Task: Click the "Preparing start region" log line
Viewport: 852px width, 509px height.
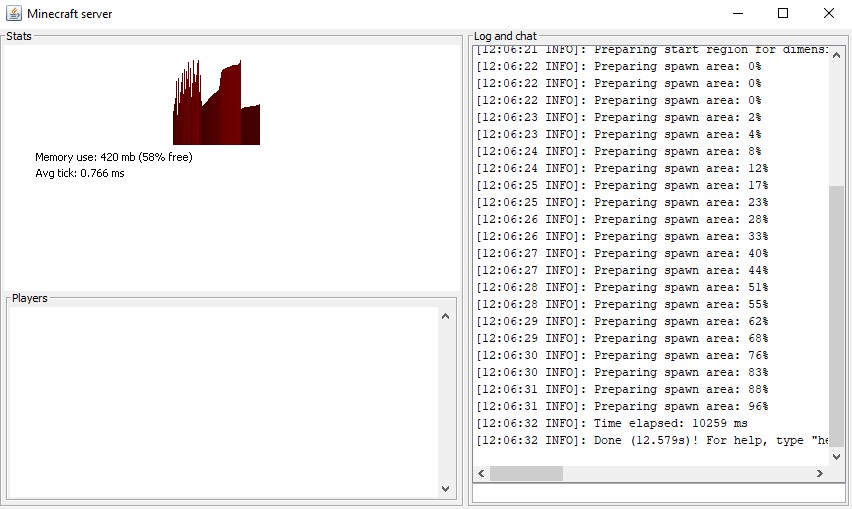Action: coord(652,50)
